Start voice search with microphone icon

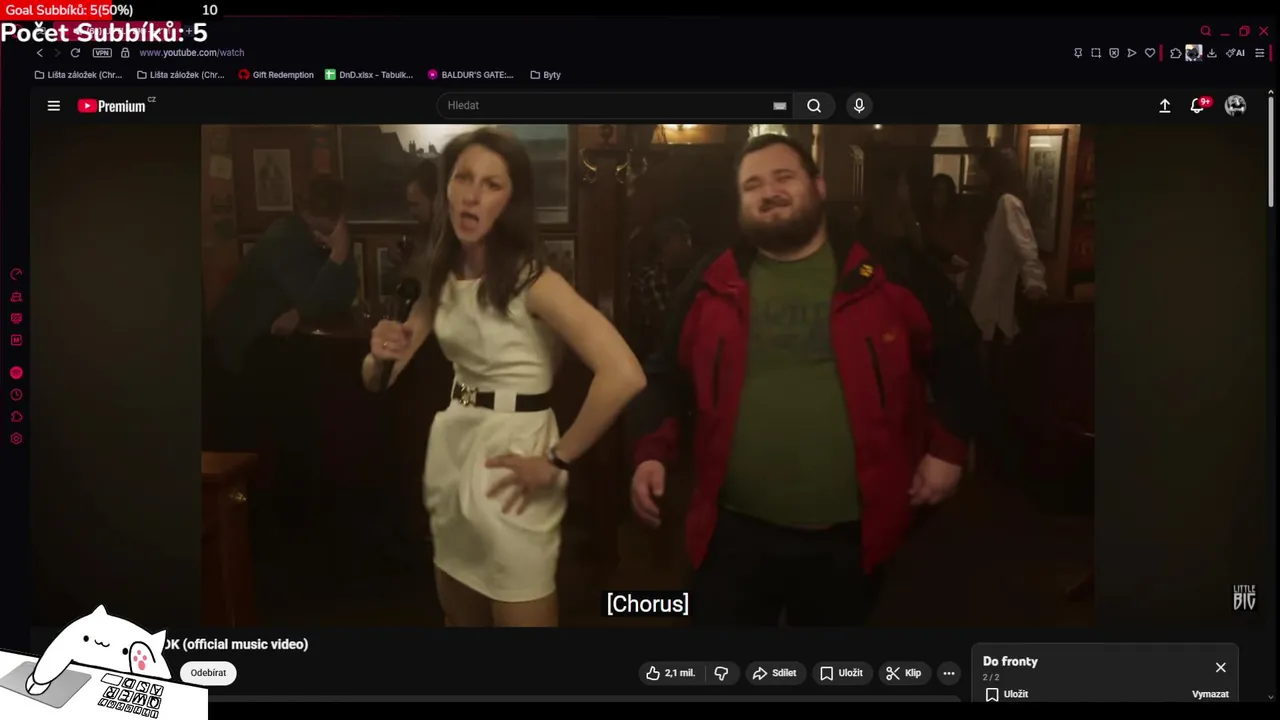tap(859, 105)
